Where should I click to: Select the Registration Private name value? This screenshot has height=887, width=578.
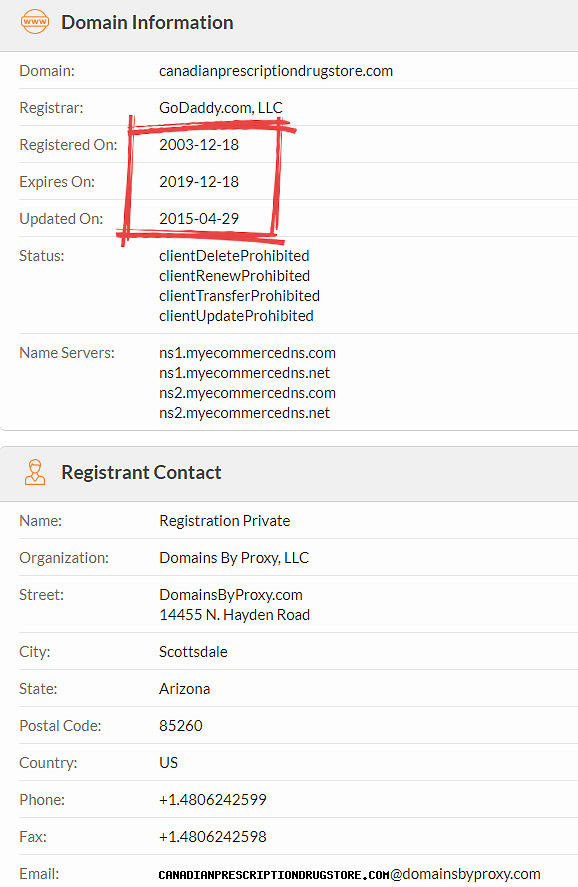(225, 520)
